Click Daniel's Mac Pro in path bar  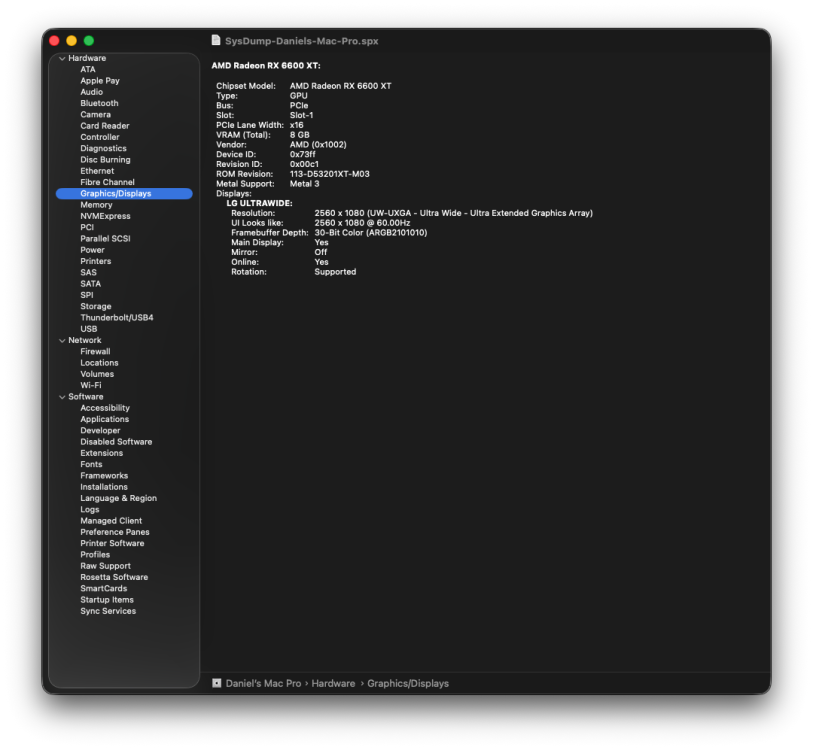[263, 684]
